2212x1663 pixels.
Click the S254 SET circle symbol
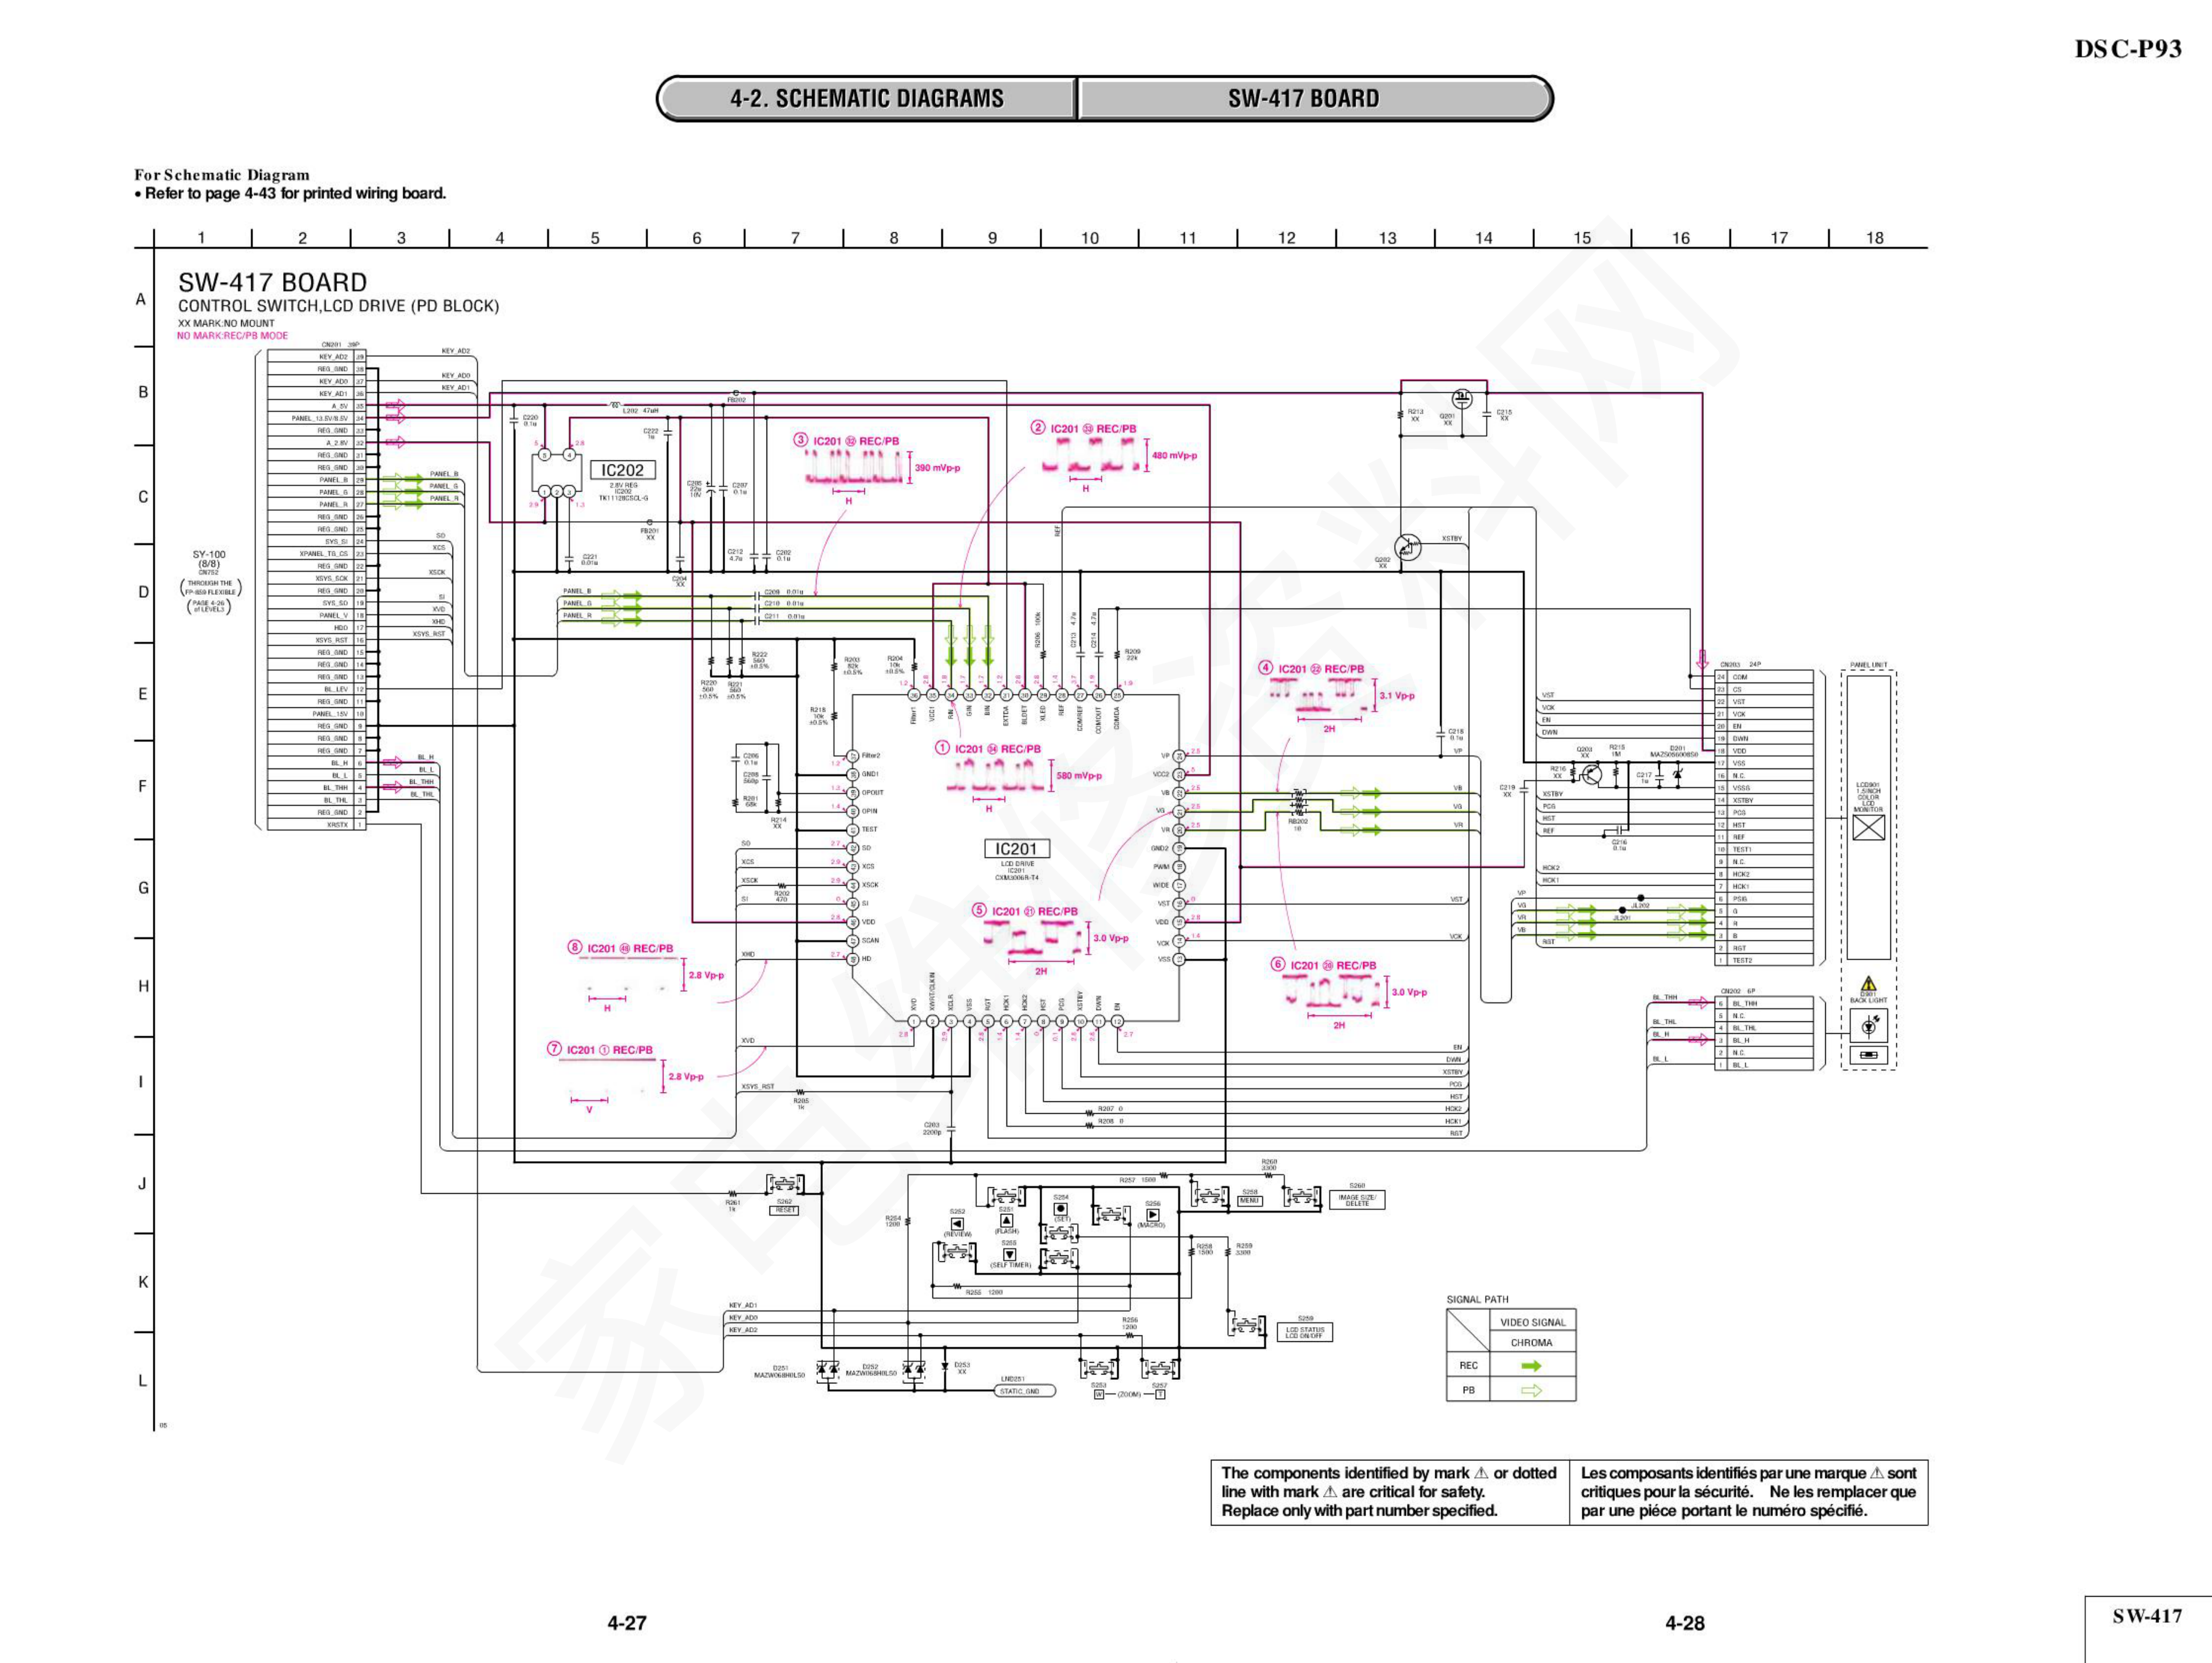1061,1208
